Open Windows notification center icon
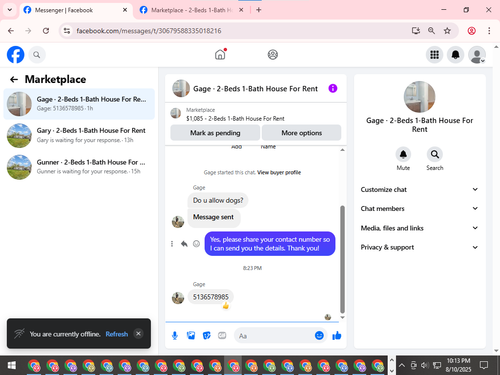Viewport: 500px width, 375px height. pyautogui.click(x=484, y=365)
